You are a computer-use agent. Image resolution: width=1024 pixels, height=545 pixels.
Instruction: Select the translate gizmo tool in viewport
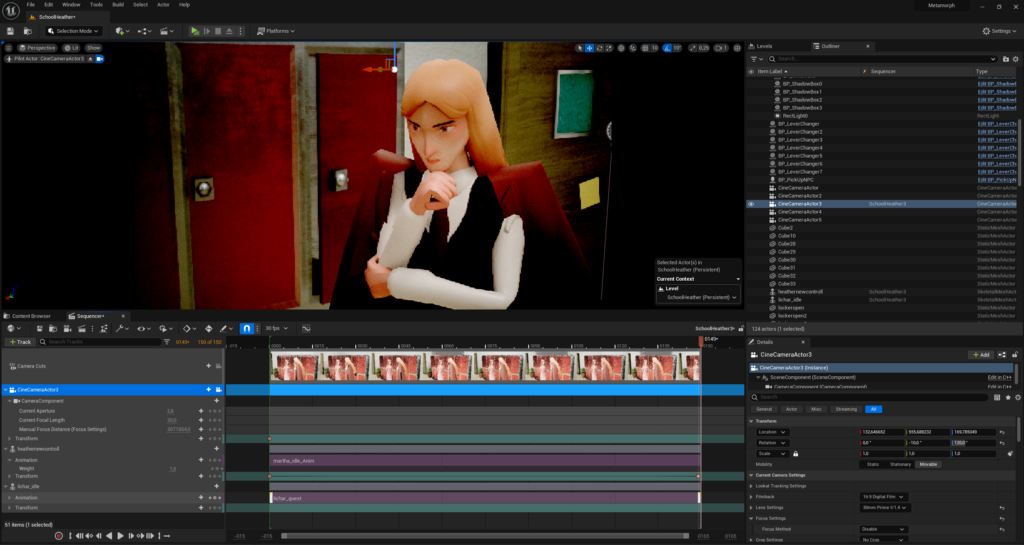[x=589, y=48]
